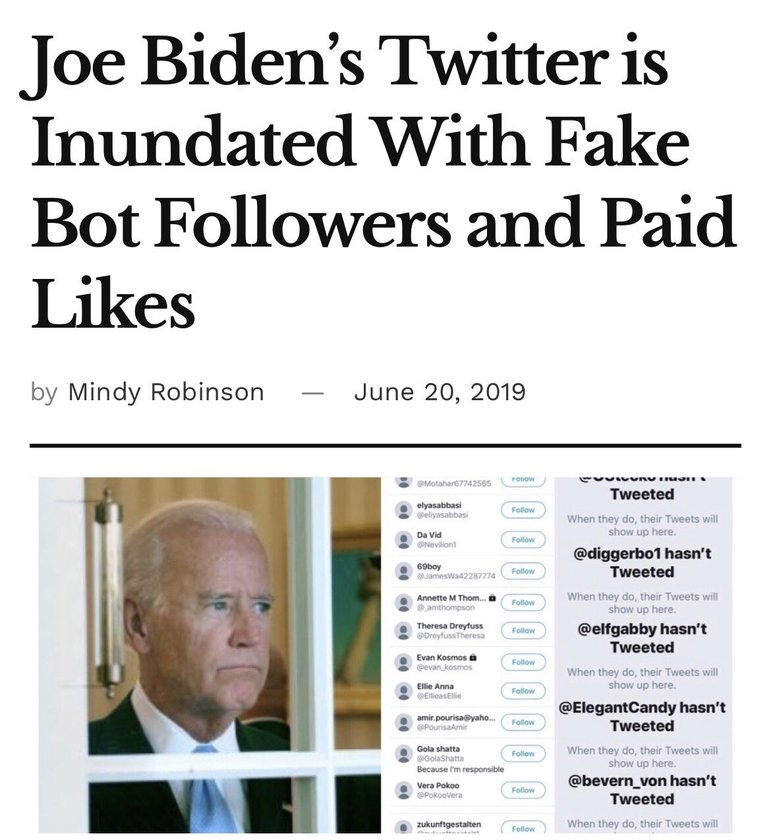Open the Biden photo in article image
The height and width of the screenshot is (840, 771).
click(x=210, y=655)
